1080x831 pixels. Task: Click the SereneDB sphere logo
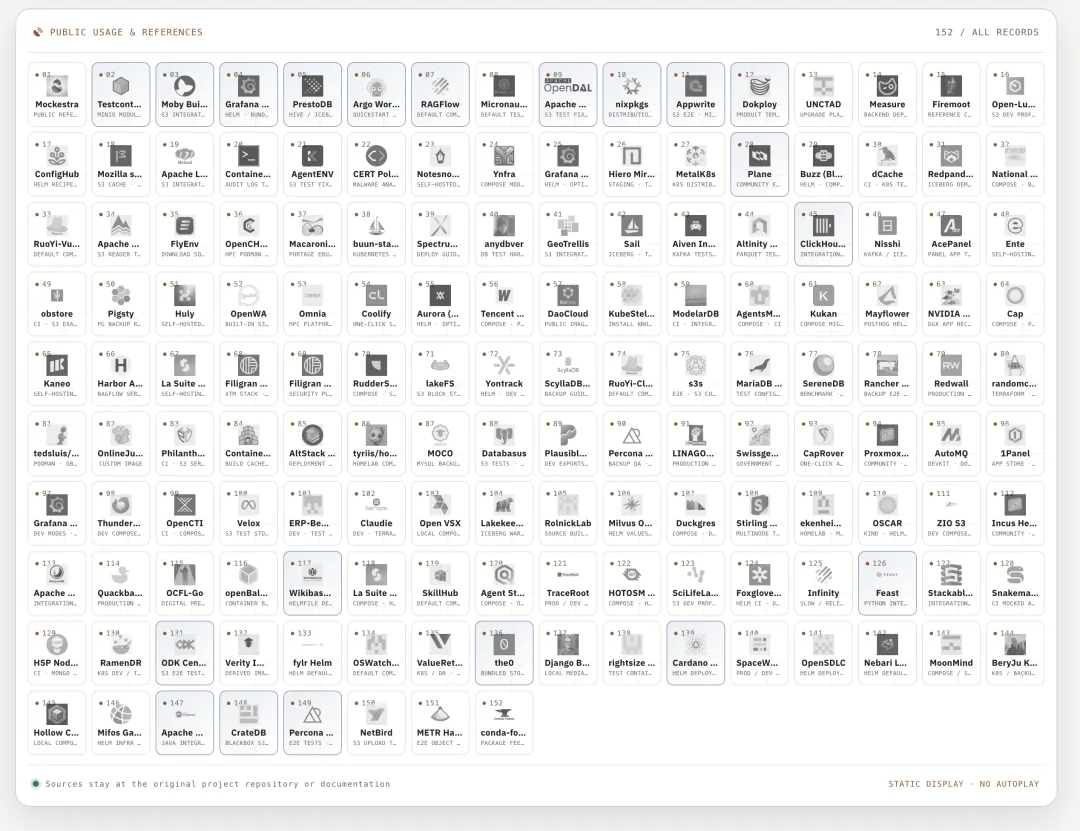823,365
